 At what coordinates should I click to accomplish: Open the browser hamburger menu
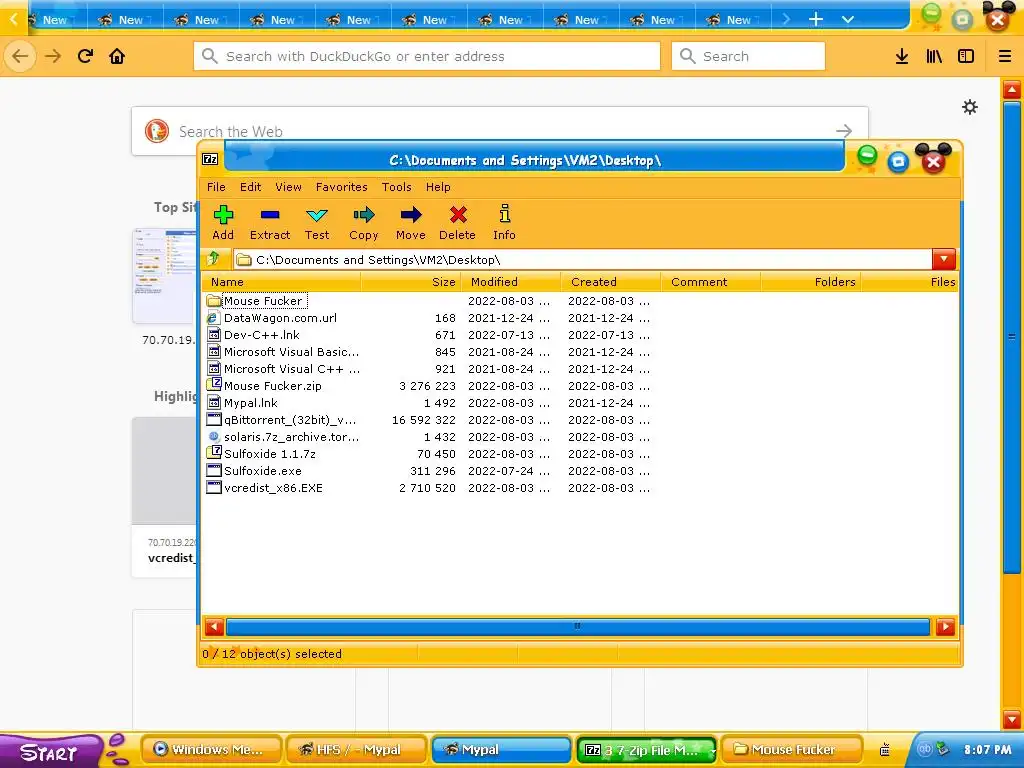[x=1005, y=56]
